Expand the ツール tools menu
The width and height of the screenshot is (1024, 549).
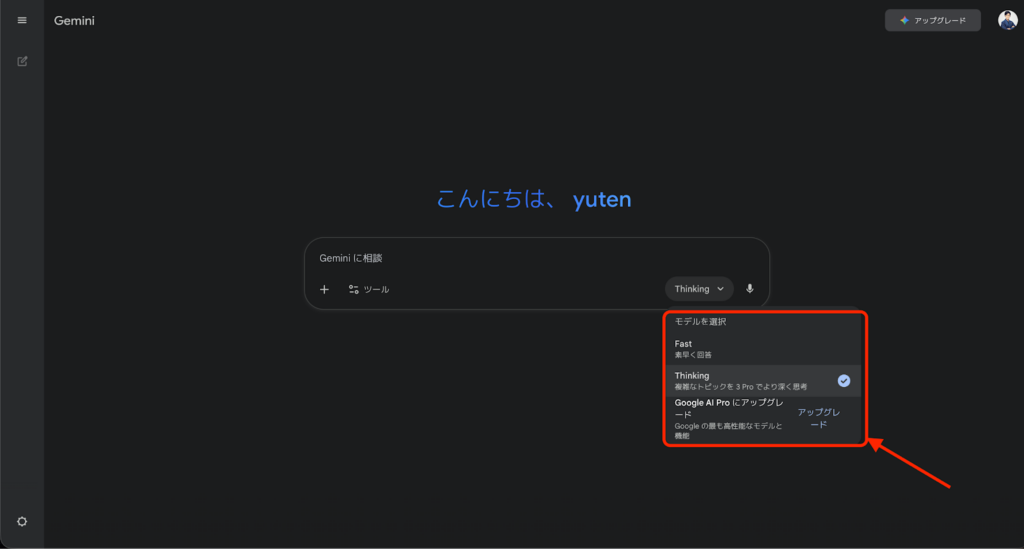click(x=376, y=289)
